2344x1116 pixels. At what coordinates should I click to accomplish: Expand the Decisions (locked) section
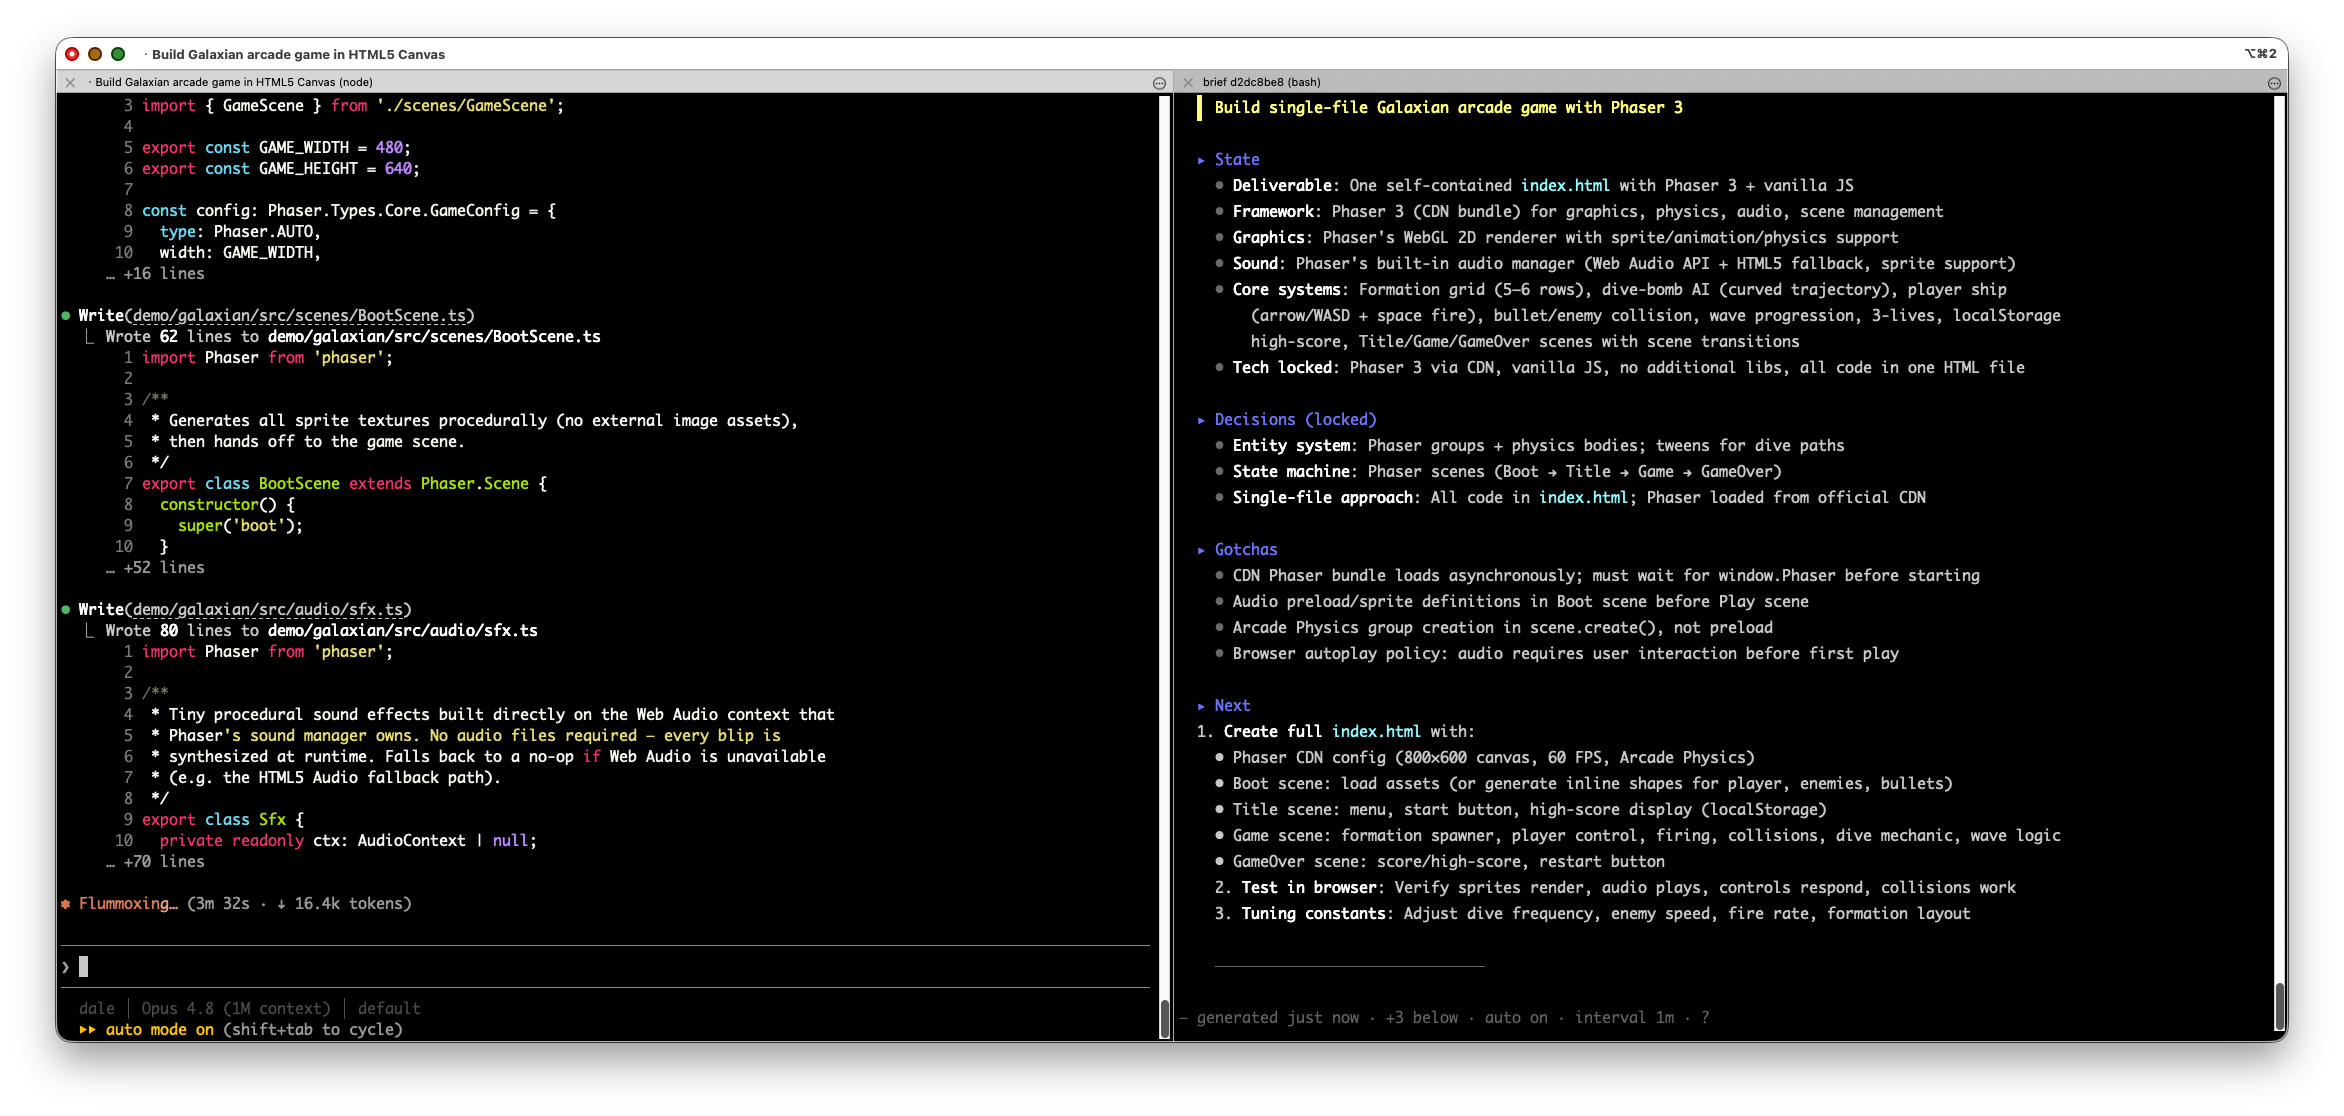tap(1201, 420)
